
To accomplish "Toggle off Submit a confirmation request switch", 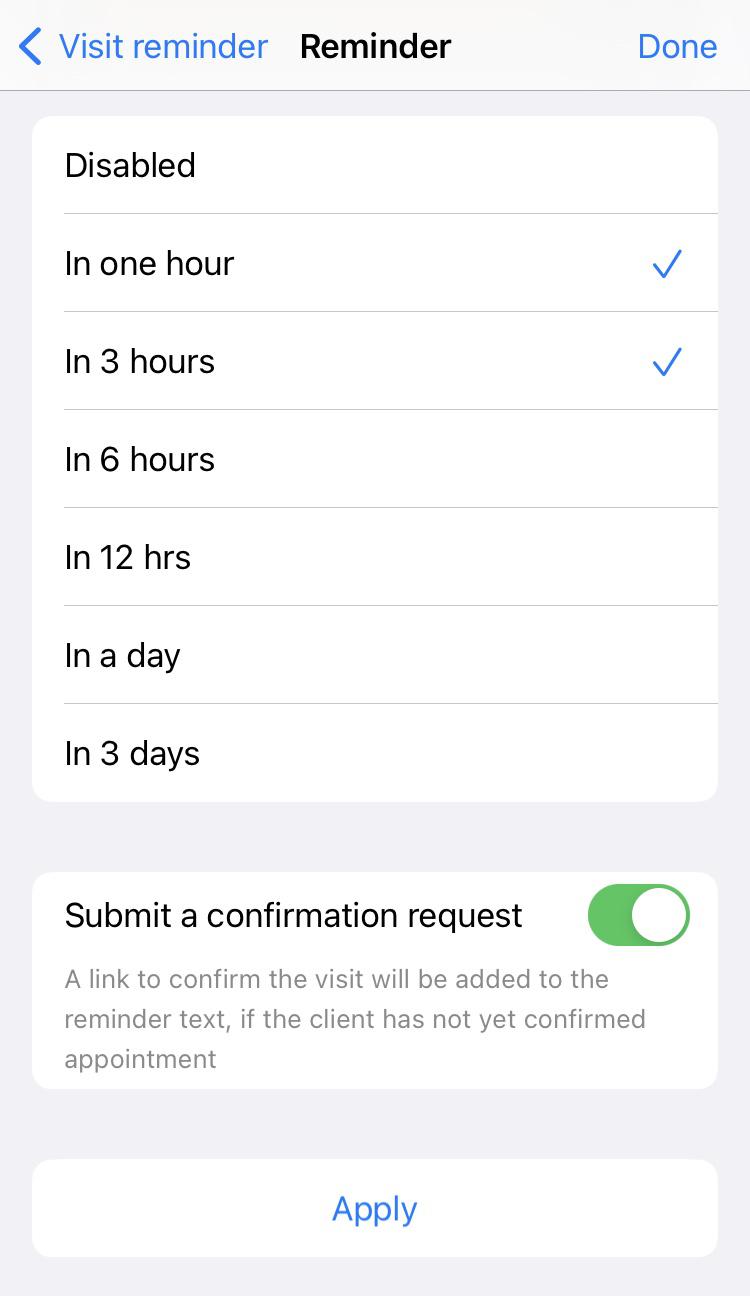I will point(639,915).
